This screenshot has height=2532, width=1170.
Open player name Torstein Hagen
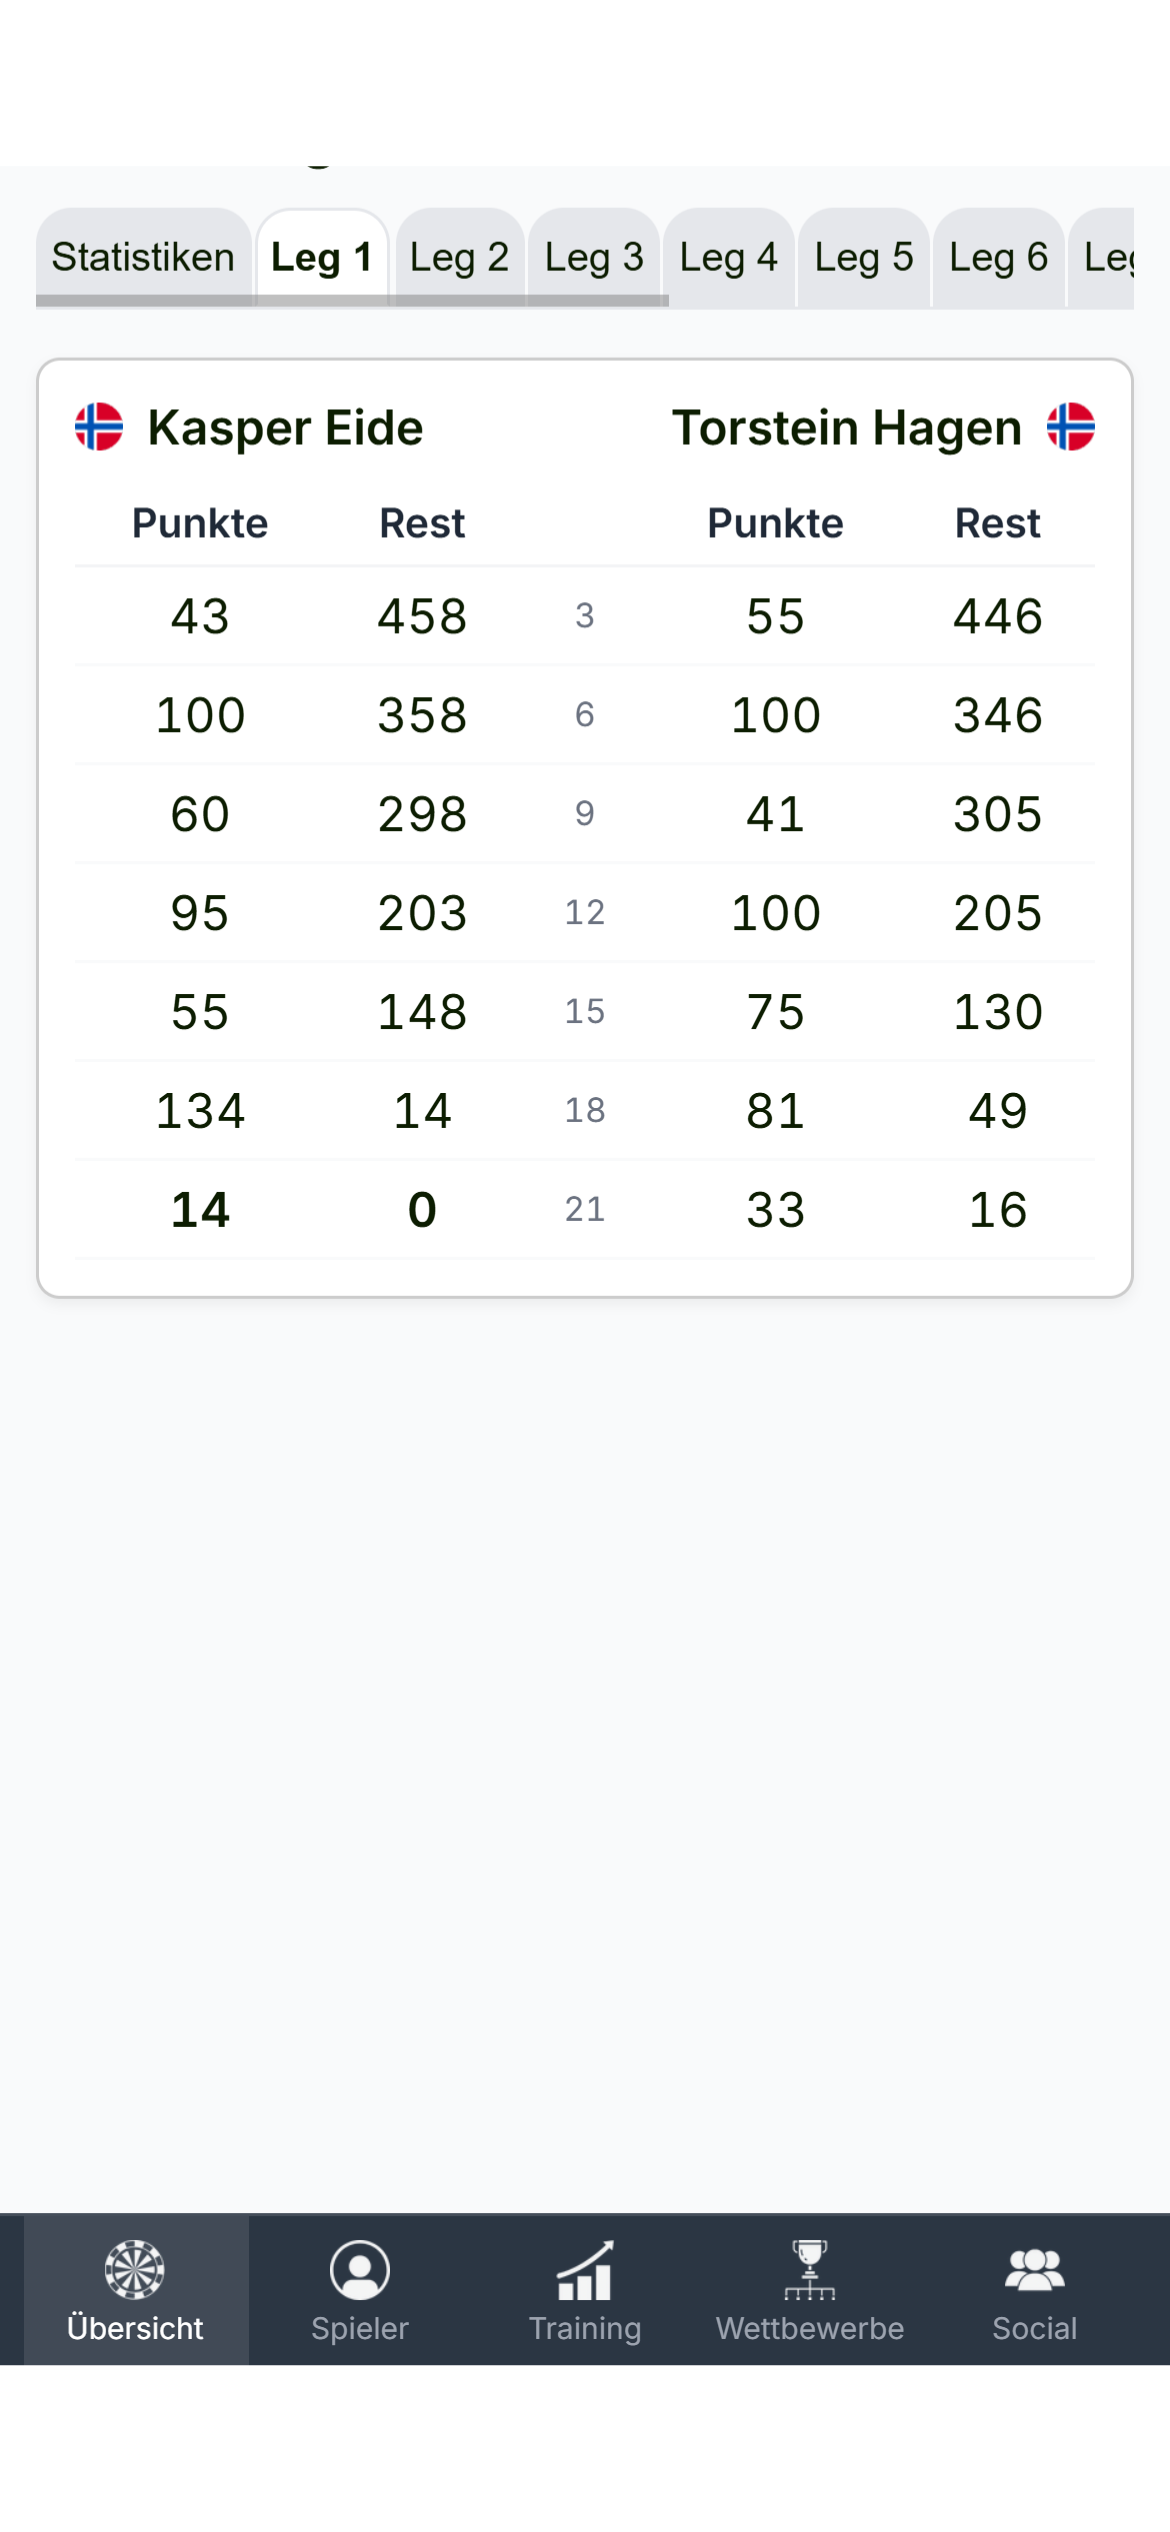(x=846, y=428)
